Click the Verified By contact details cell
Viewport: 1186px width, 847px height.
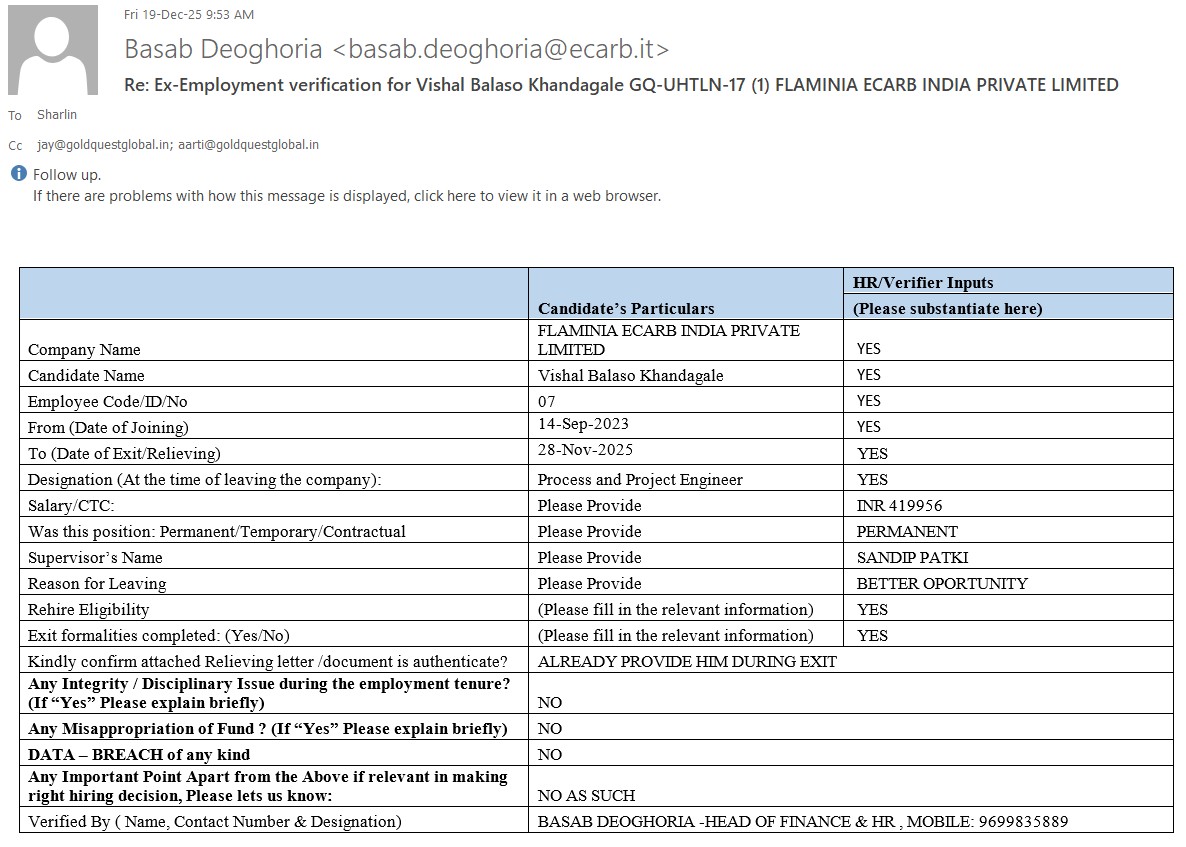pos(802,822)
